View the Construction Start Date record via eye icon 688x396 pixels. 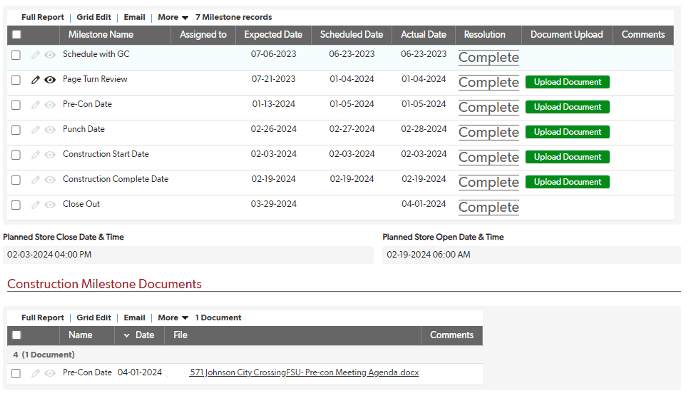point(50,155)
